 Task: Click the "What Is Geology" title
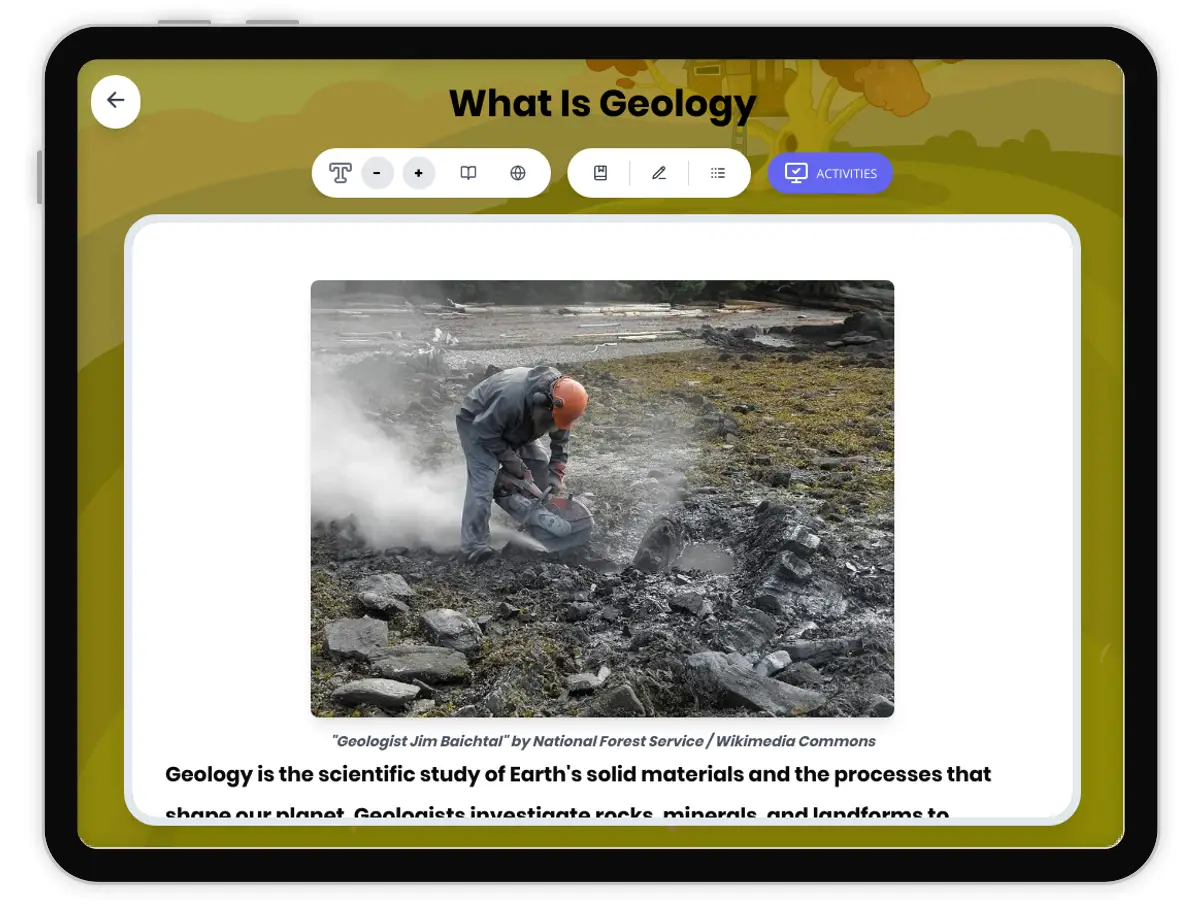pos(602,103)
